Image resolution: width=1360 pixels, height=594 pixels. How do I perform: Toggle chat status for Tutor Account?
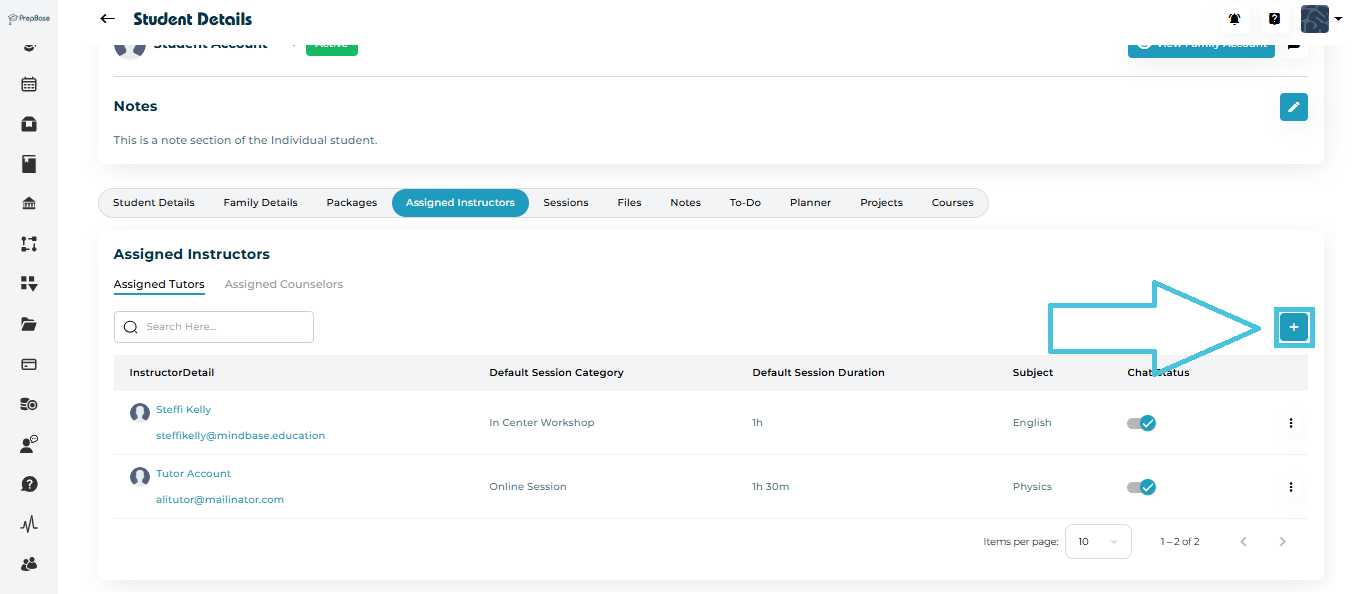[1141, 487]
